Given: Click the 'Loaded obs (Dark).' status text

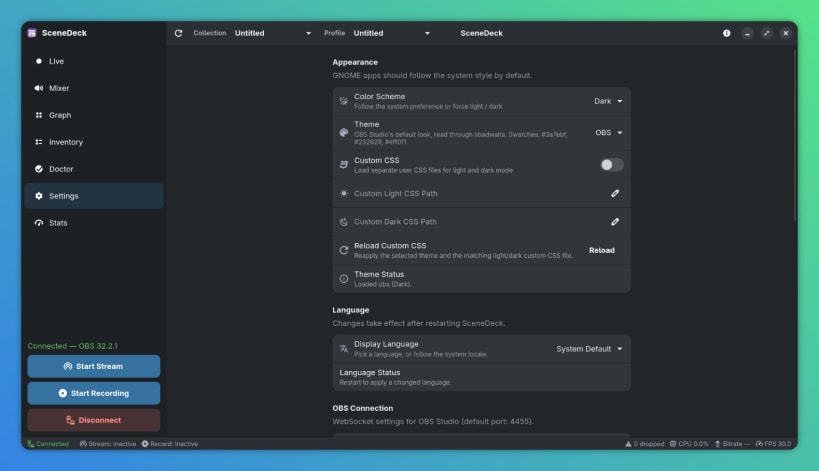Looking at the screenshot, I should tap(383, 284).
